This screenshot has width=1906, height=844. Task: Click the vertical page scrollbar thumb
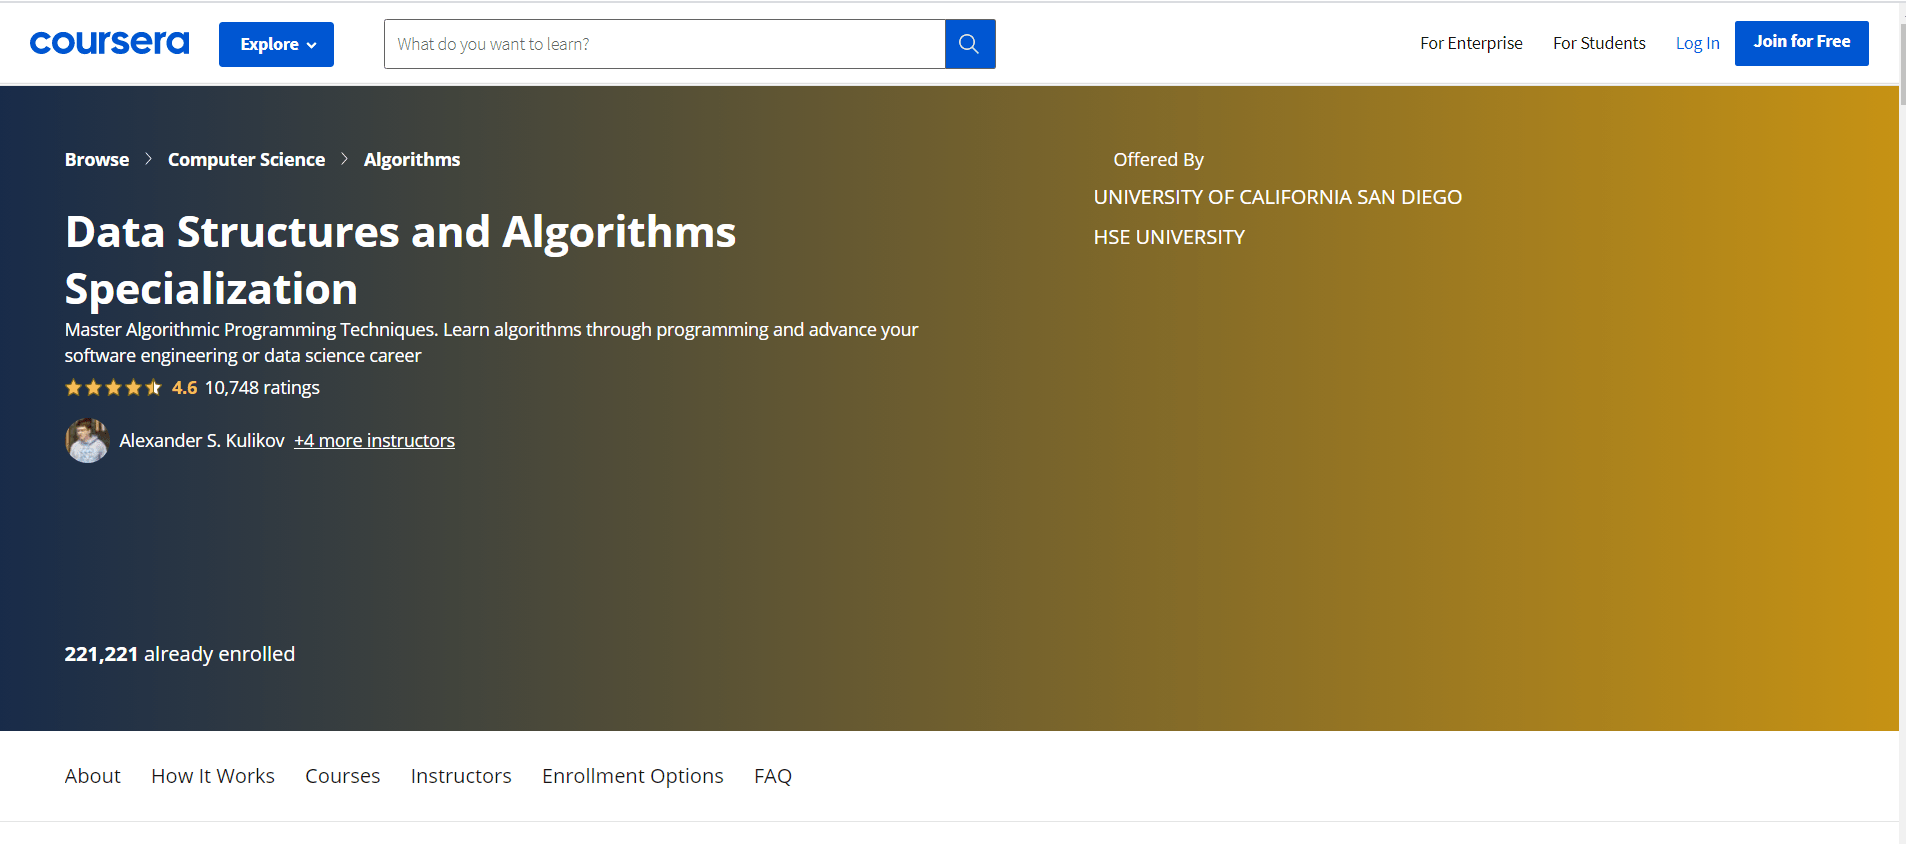click(x=1902, y=62)
